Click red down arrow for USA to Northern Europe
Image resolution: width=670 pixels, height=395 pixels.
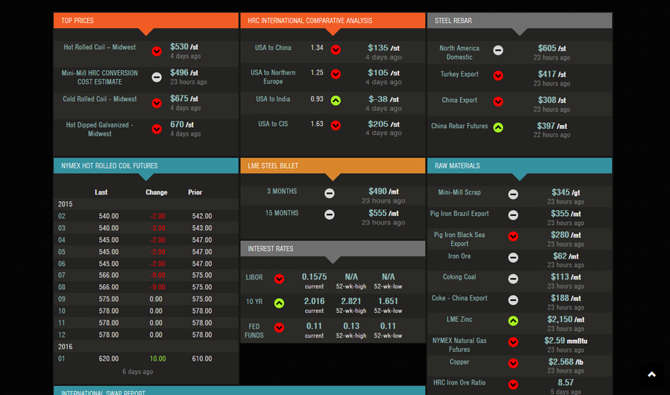(x=336, y=74)
